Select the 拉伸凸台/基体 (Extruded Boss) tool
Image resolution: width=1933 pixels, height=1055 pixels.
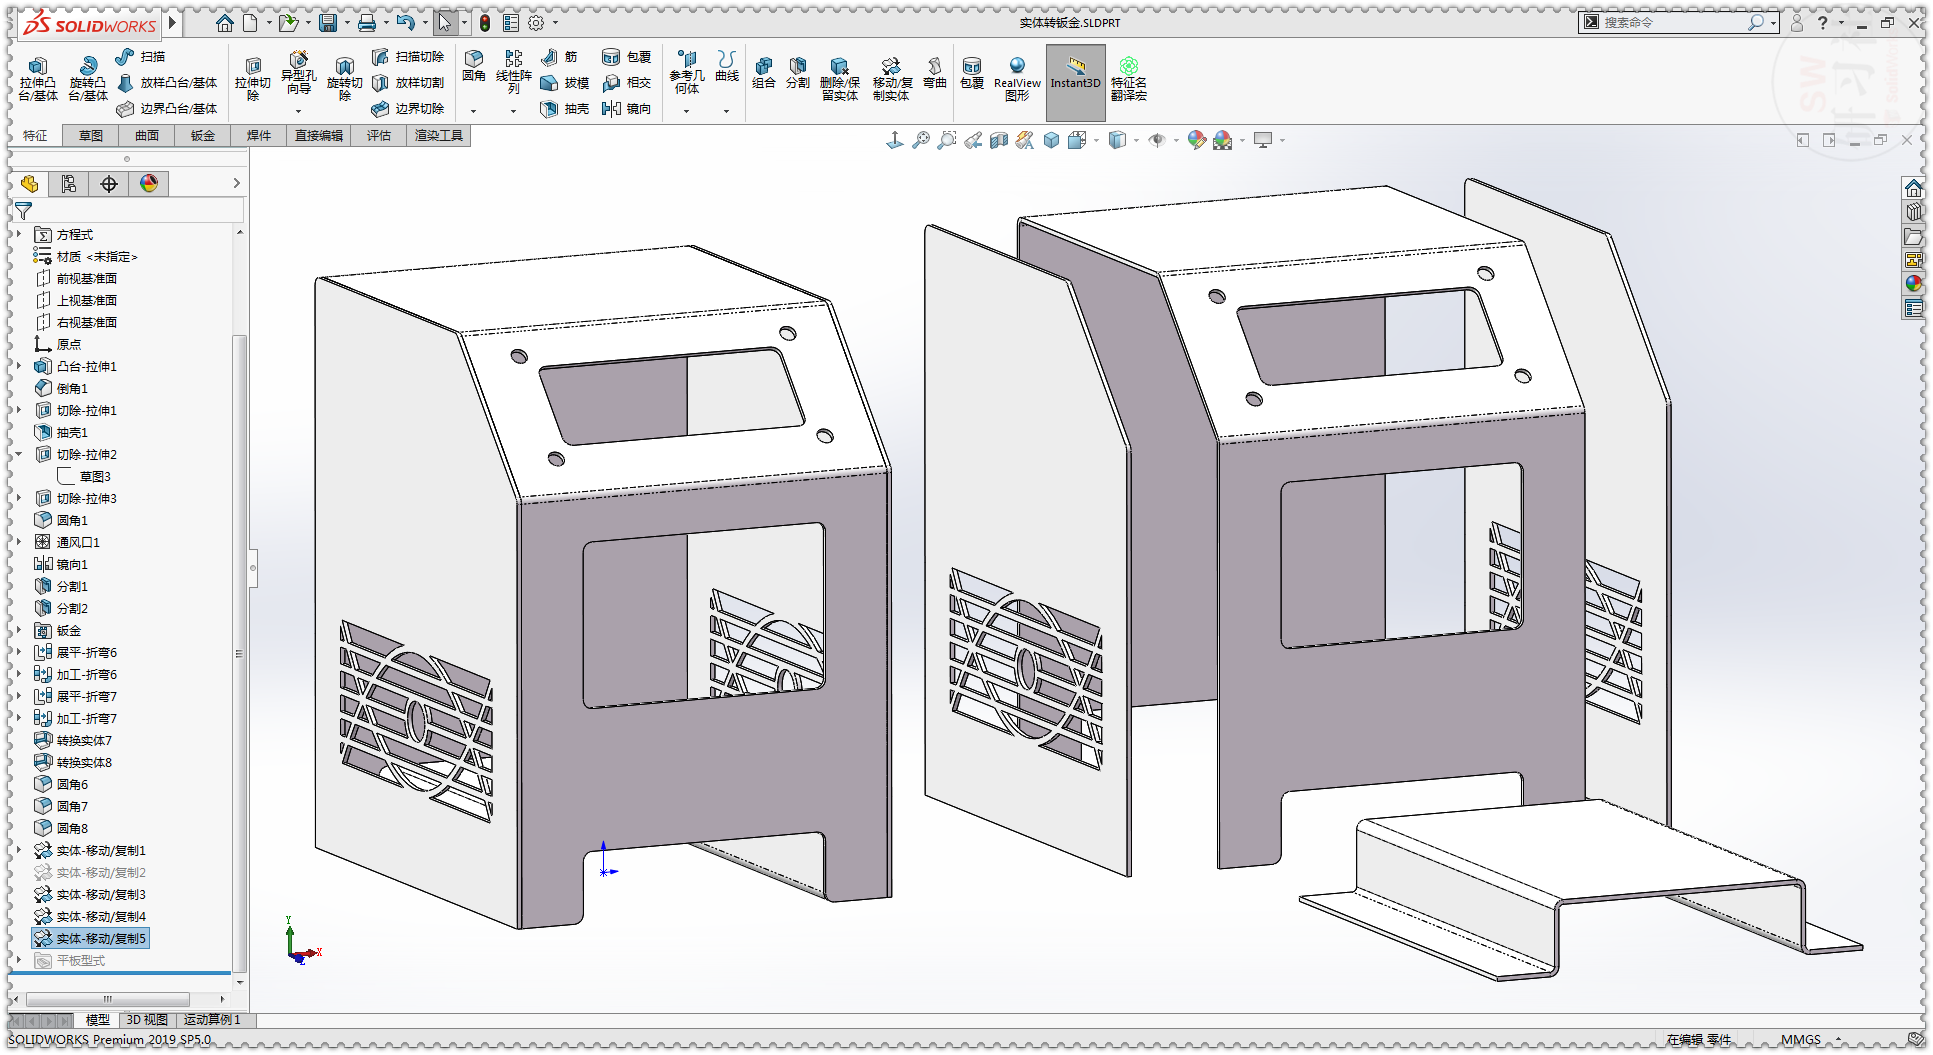[x=37, y=80]
